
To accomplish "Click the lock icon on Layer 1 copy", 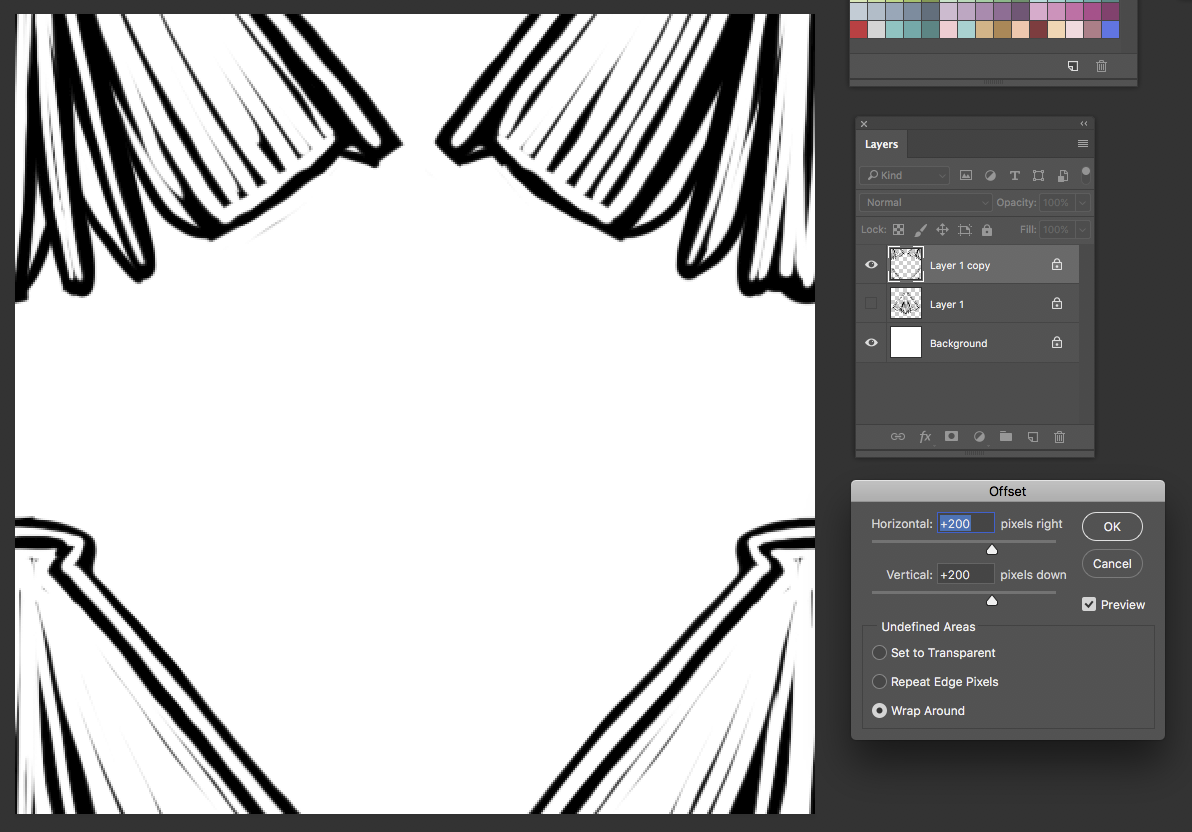I will coord(1057,265).
